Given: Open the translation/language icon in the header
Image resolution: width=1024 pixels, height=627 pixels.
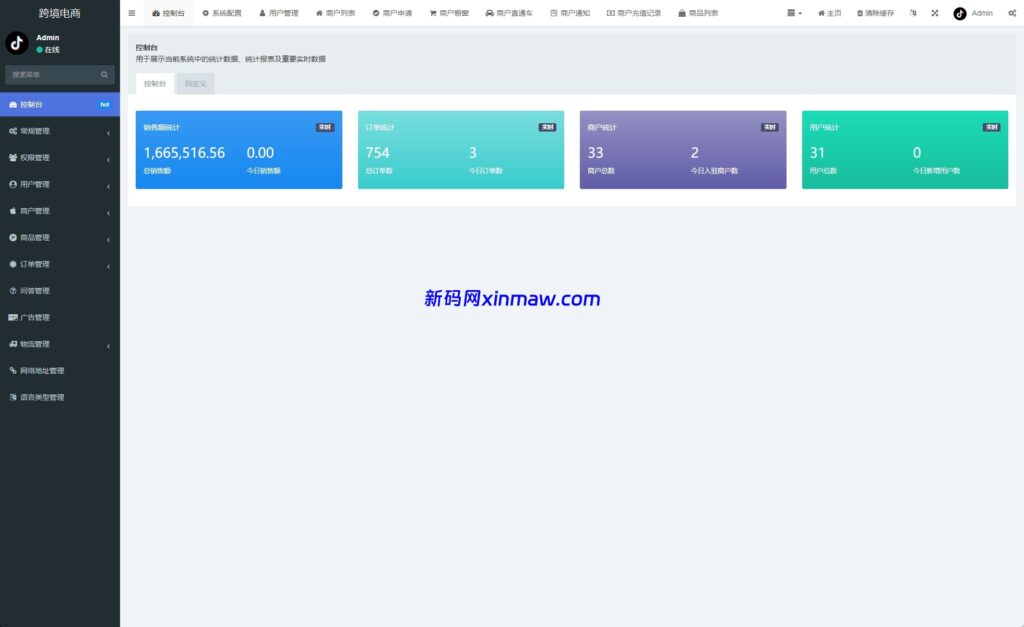Looking at the screenshot, I should (x=911, y=13).
